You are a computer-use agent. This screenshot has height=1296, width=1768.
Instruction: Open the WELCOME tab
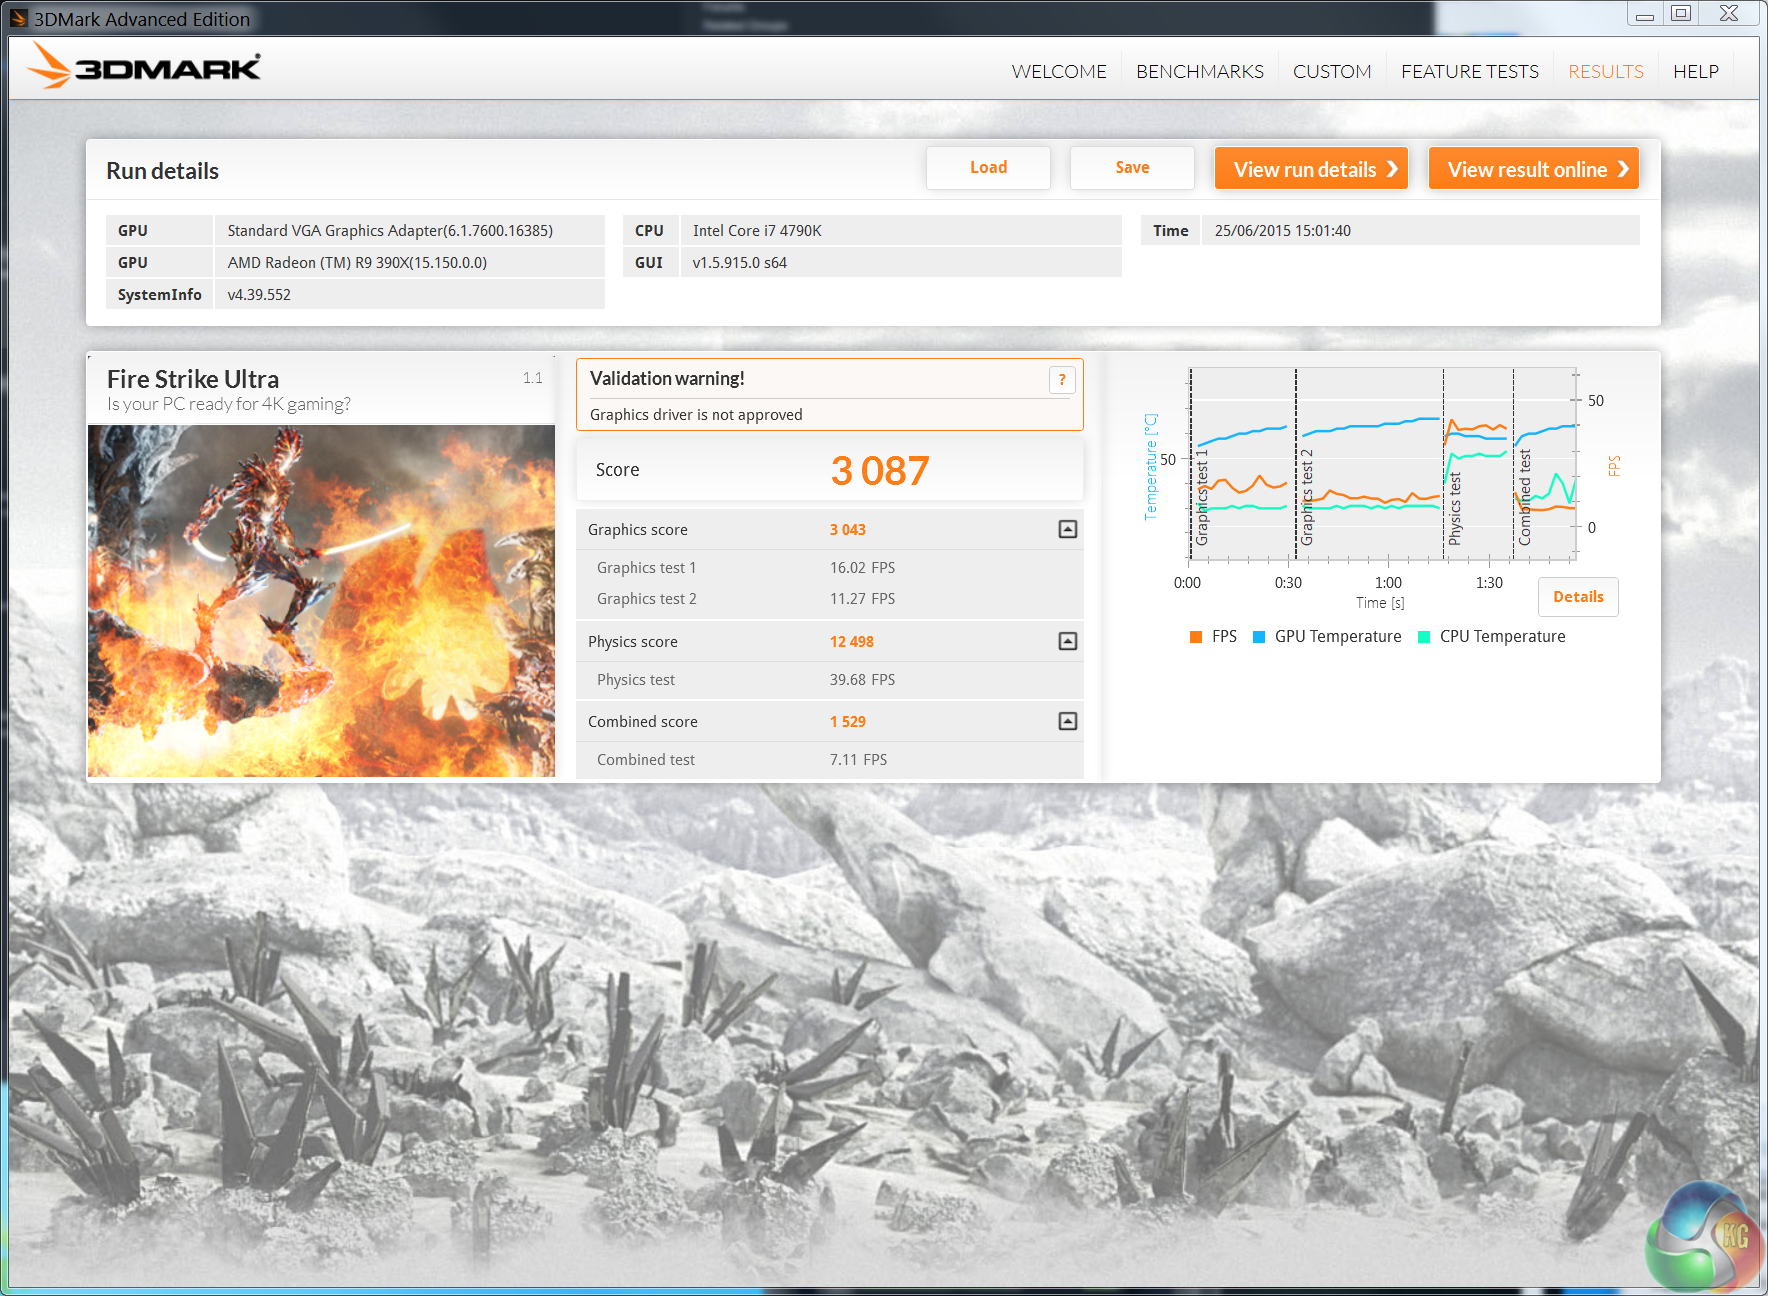pos(1058,71)
